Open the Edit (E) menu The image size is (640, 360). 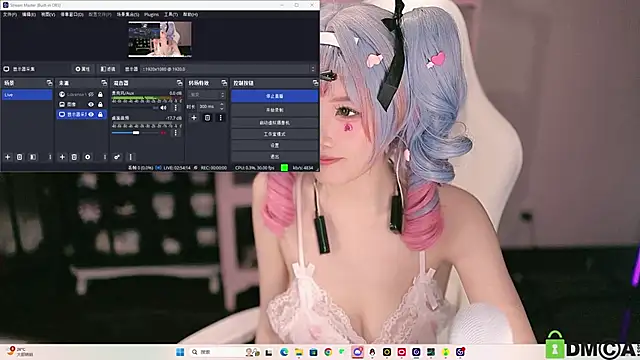point(29,14)
